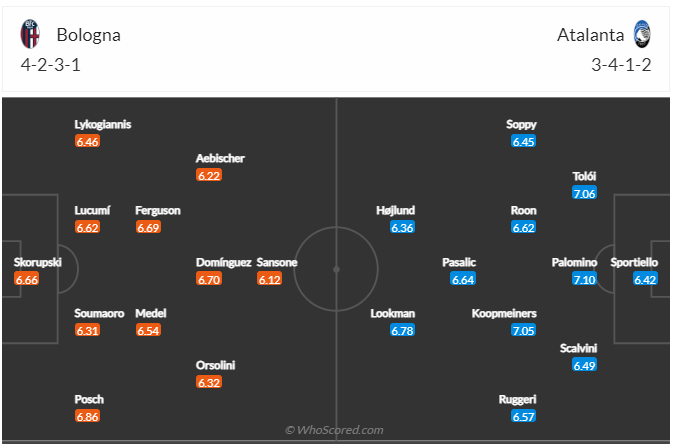Open the Bologna team name link

pyautogui.click(x=88, y=35)
